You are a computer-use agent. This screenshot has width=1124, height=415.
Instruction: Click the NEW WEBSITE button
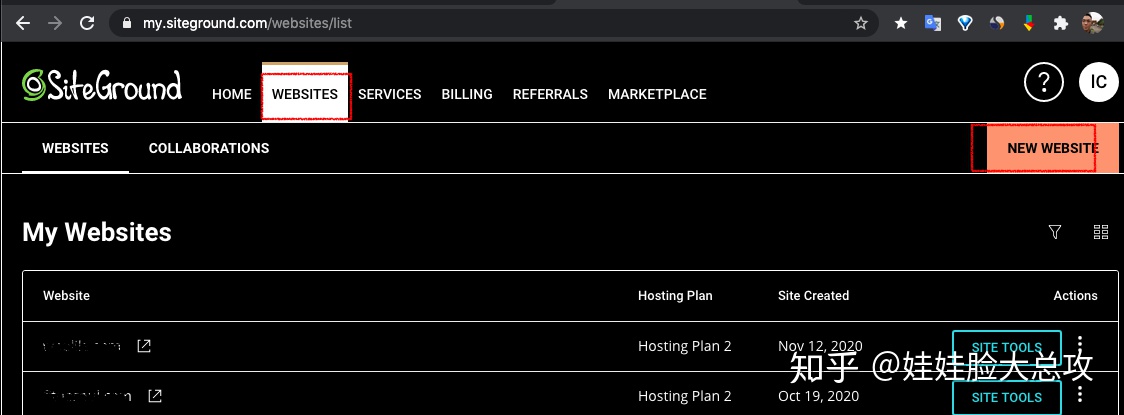click(1052, 148)
